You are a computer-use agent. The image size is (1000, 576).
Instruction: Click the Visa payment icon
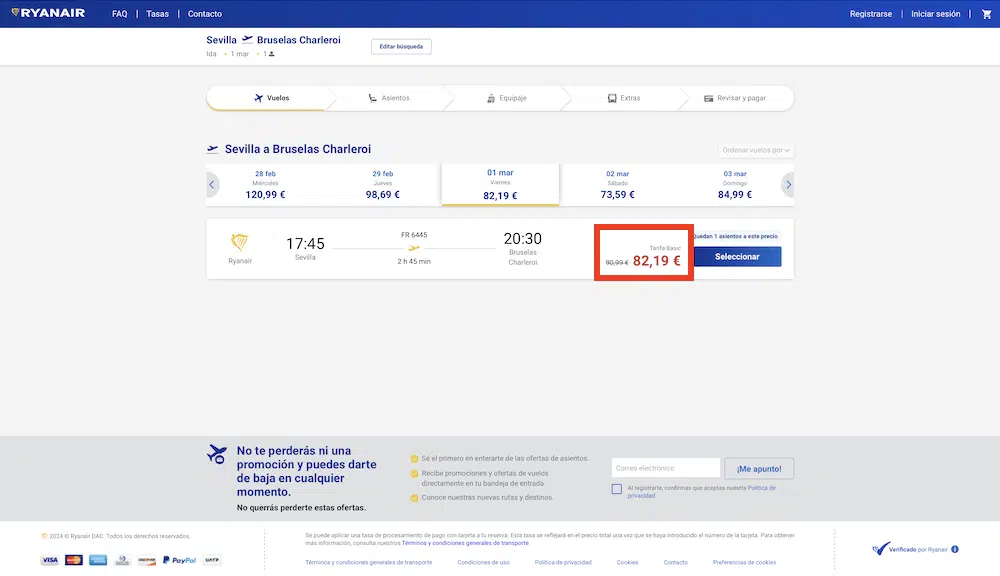pyautogui.click(x=50, y=560)
